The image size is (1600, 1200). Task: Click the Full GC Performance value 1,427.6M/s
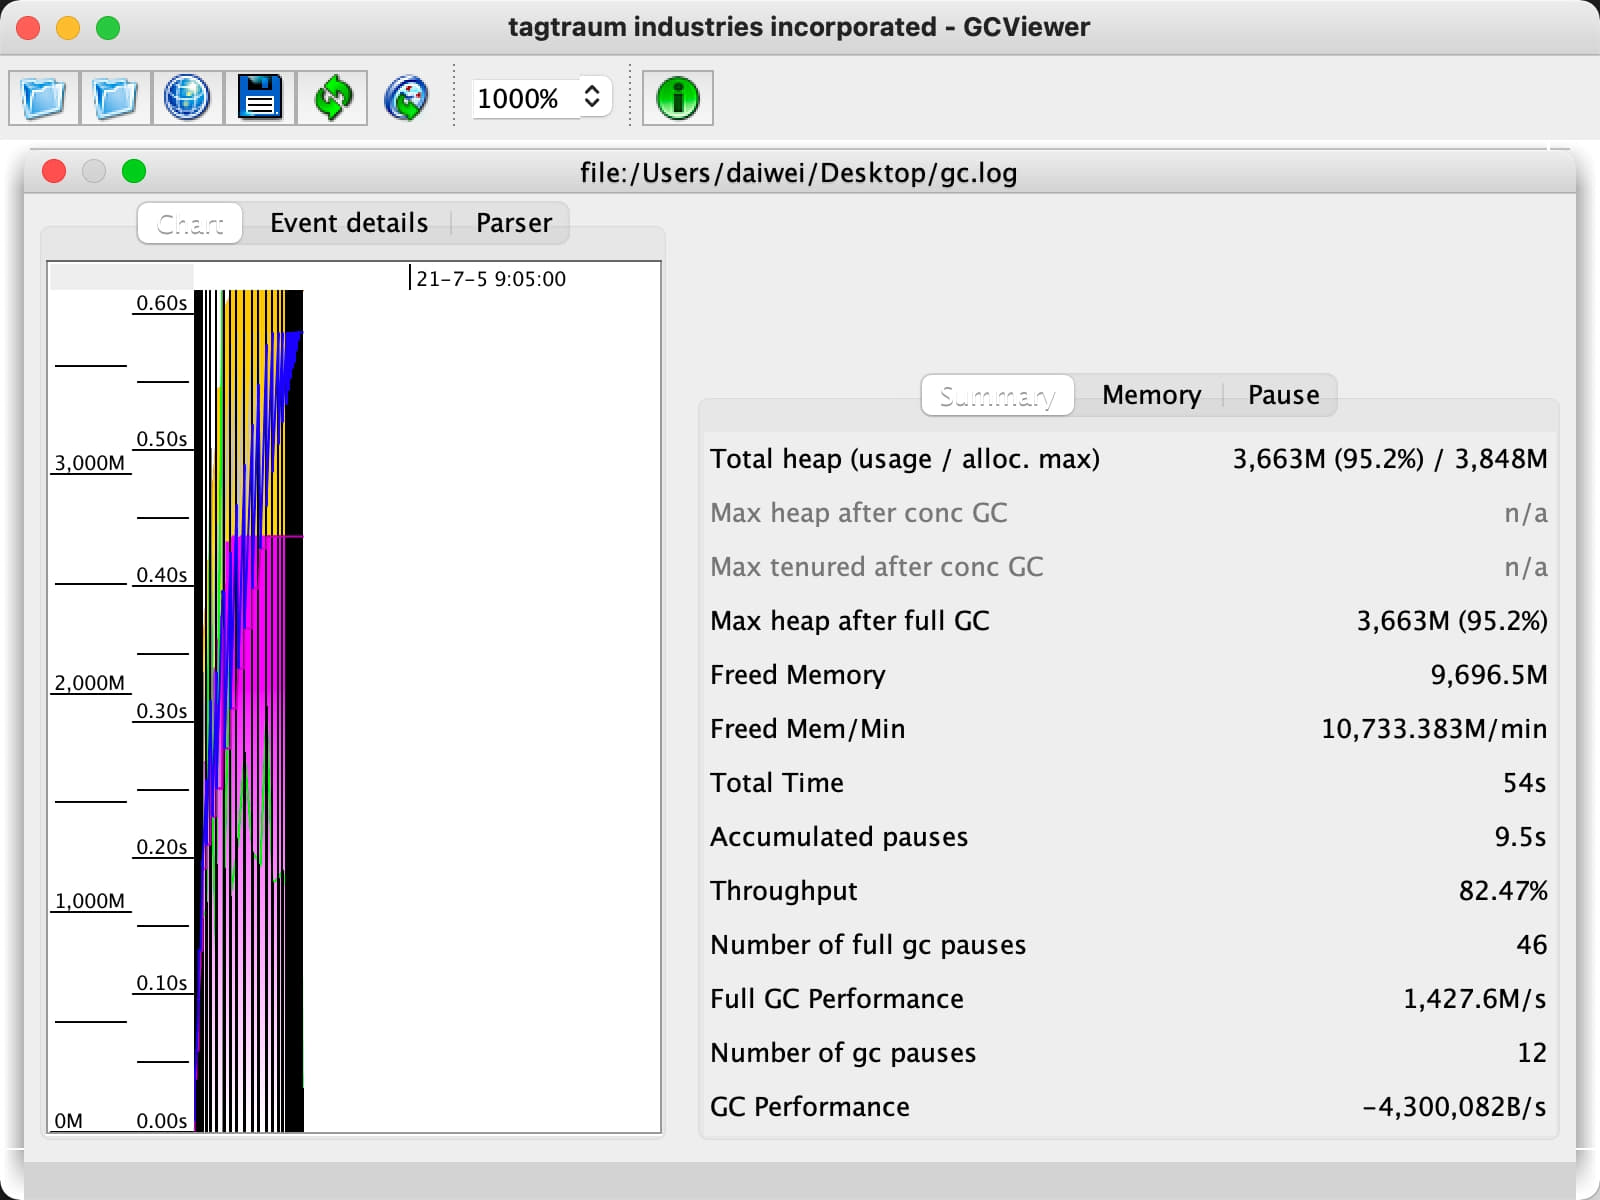point(1475,999)
